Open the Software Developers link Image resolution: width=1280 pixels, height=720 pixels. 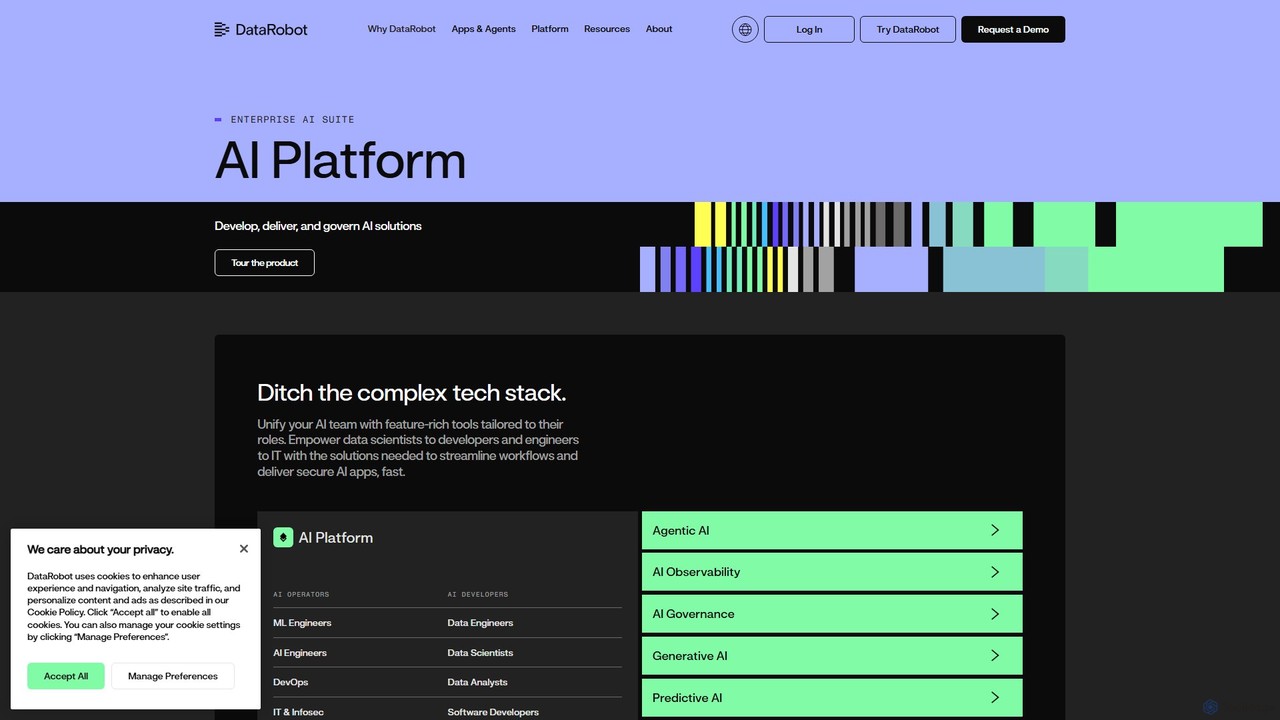tap(493, 712)
